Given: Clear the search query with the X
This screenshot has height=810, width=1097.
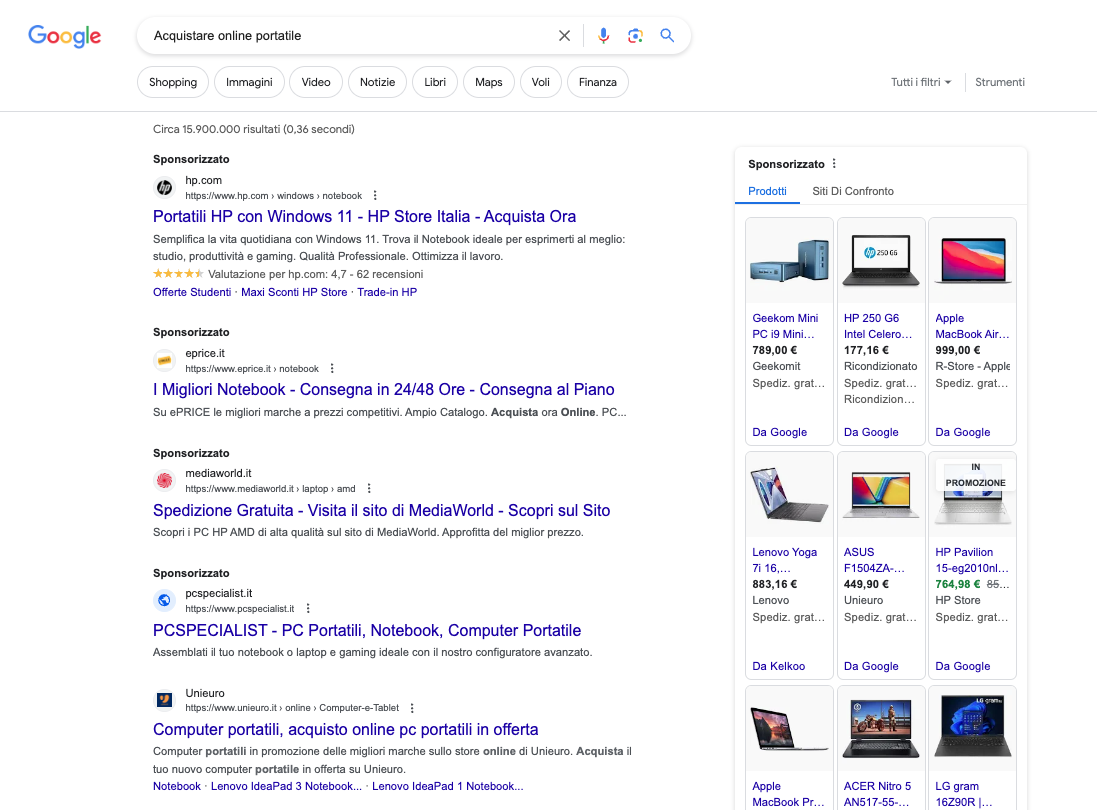Looking at the screenshot, I should pyautogui.click(x=564, y=36).
